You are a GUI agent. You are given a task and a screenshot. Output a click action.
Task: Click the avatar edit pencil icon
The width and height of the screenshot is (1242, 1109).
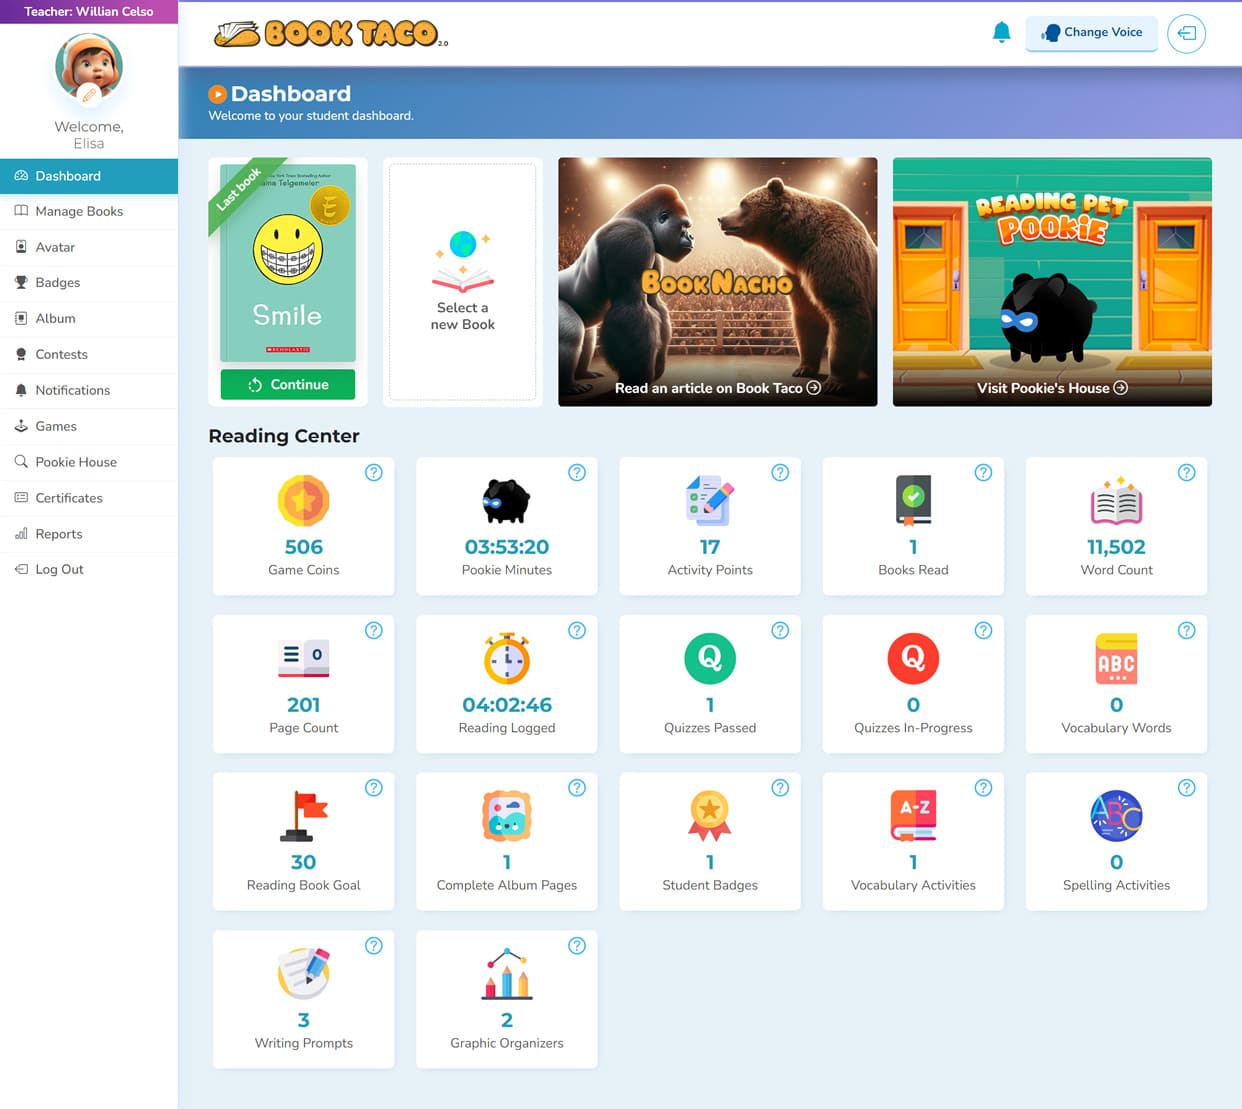[x=89, y=95]
